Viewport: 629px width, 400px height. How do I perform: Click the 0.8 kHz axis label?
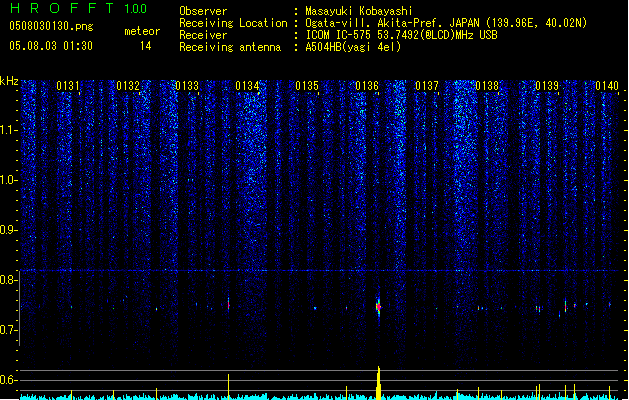tap(8, 280)
